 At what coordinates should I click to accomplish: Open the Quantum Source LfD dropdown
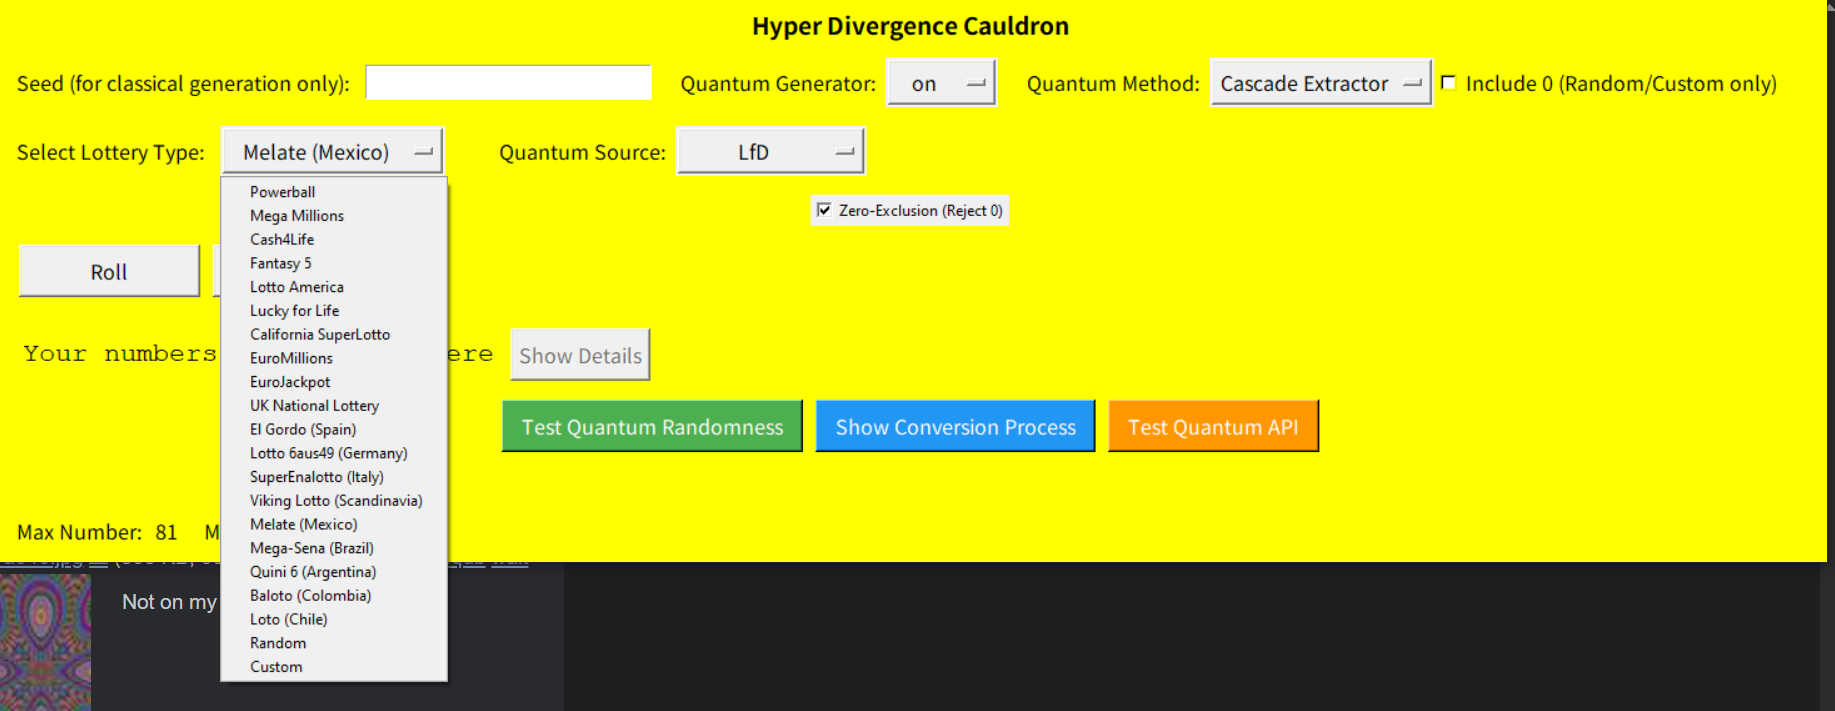point(770,152)
